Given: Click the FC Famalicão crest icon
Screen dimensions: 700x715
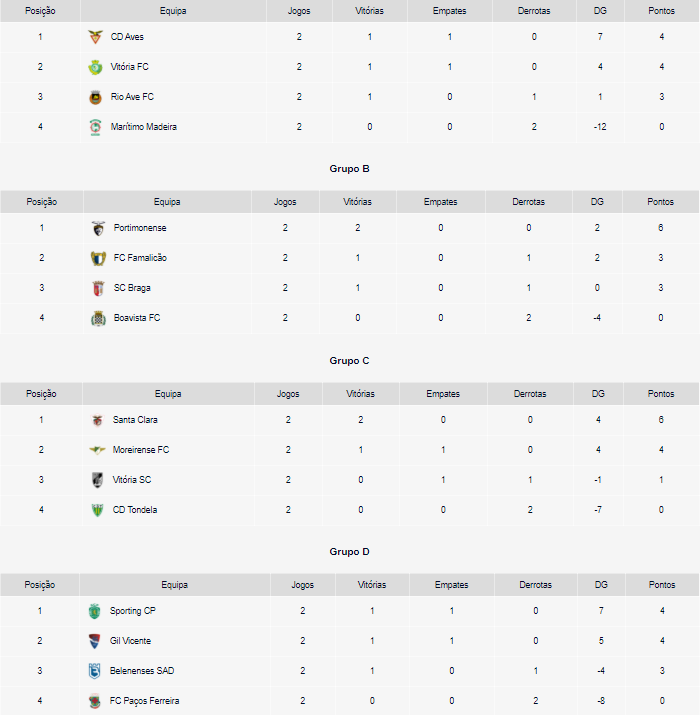Looking at the screenshot, I should [97, 258].
